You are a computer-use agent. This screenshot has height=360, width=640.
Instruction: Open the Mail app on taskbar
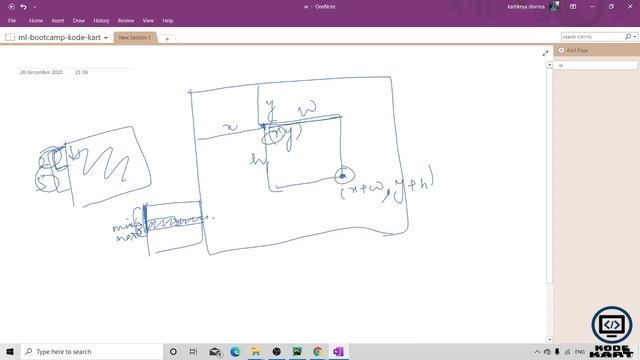215,351
